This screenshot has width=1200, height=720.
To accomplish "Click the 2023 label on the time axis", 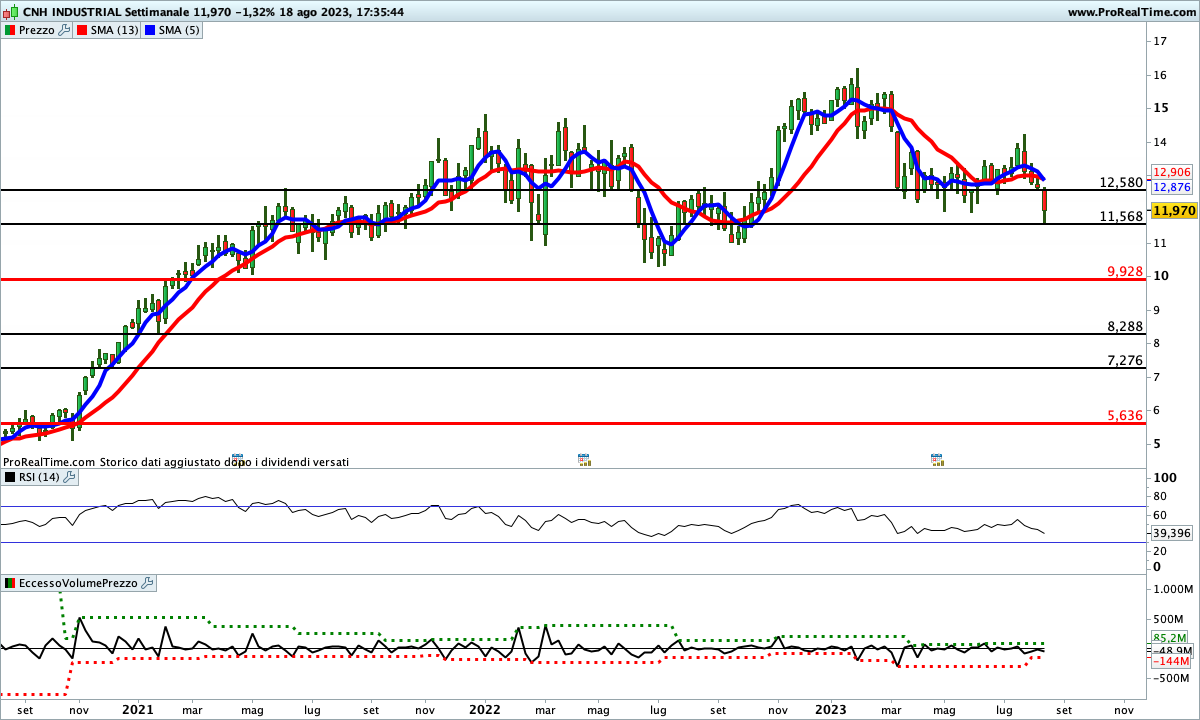I will [831, 710].
